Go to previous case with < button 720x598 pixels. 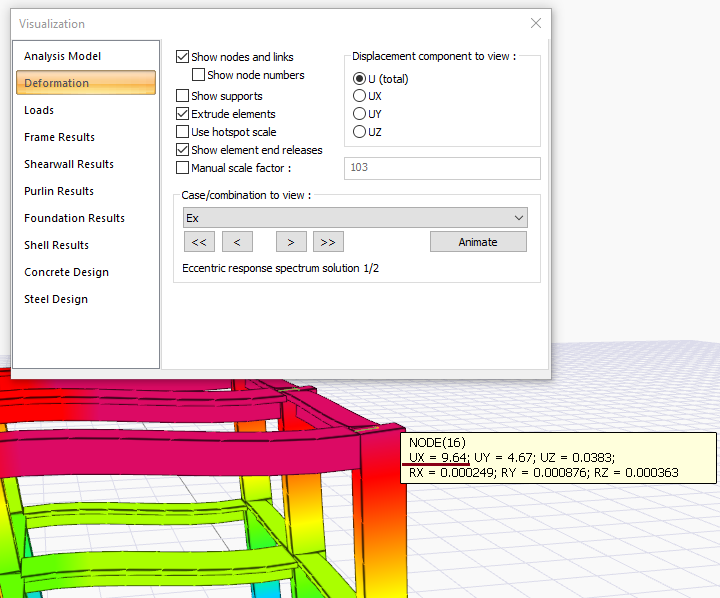(x=237, y=242)
